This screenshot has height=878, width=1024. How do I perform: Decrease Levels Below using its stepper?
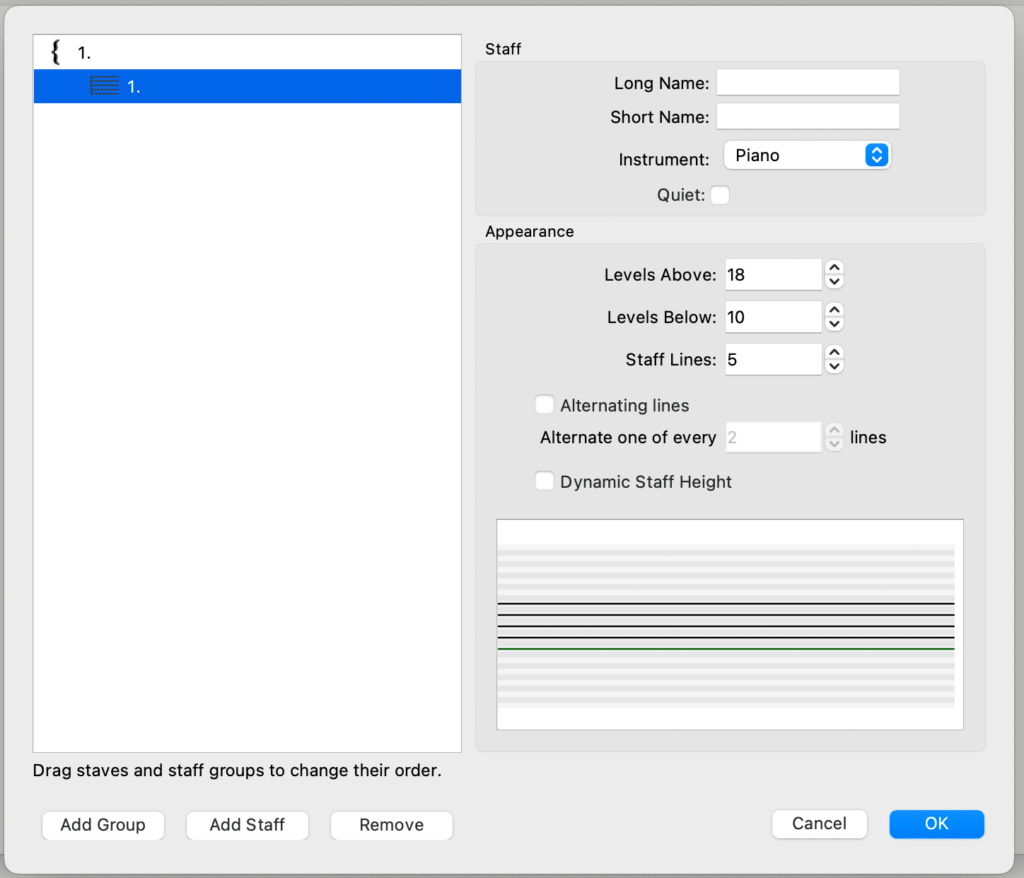(834, 322)
